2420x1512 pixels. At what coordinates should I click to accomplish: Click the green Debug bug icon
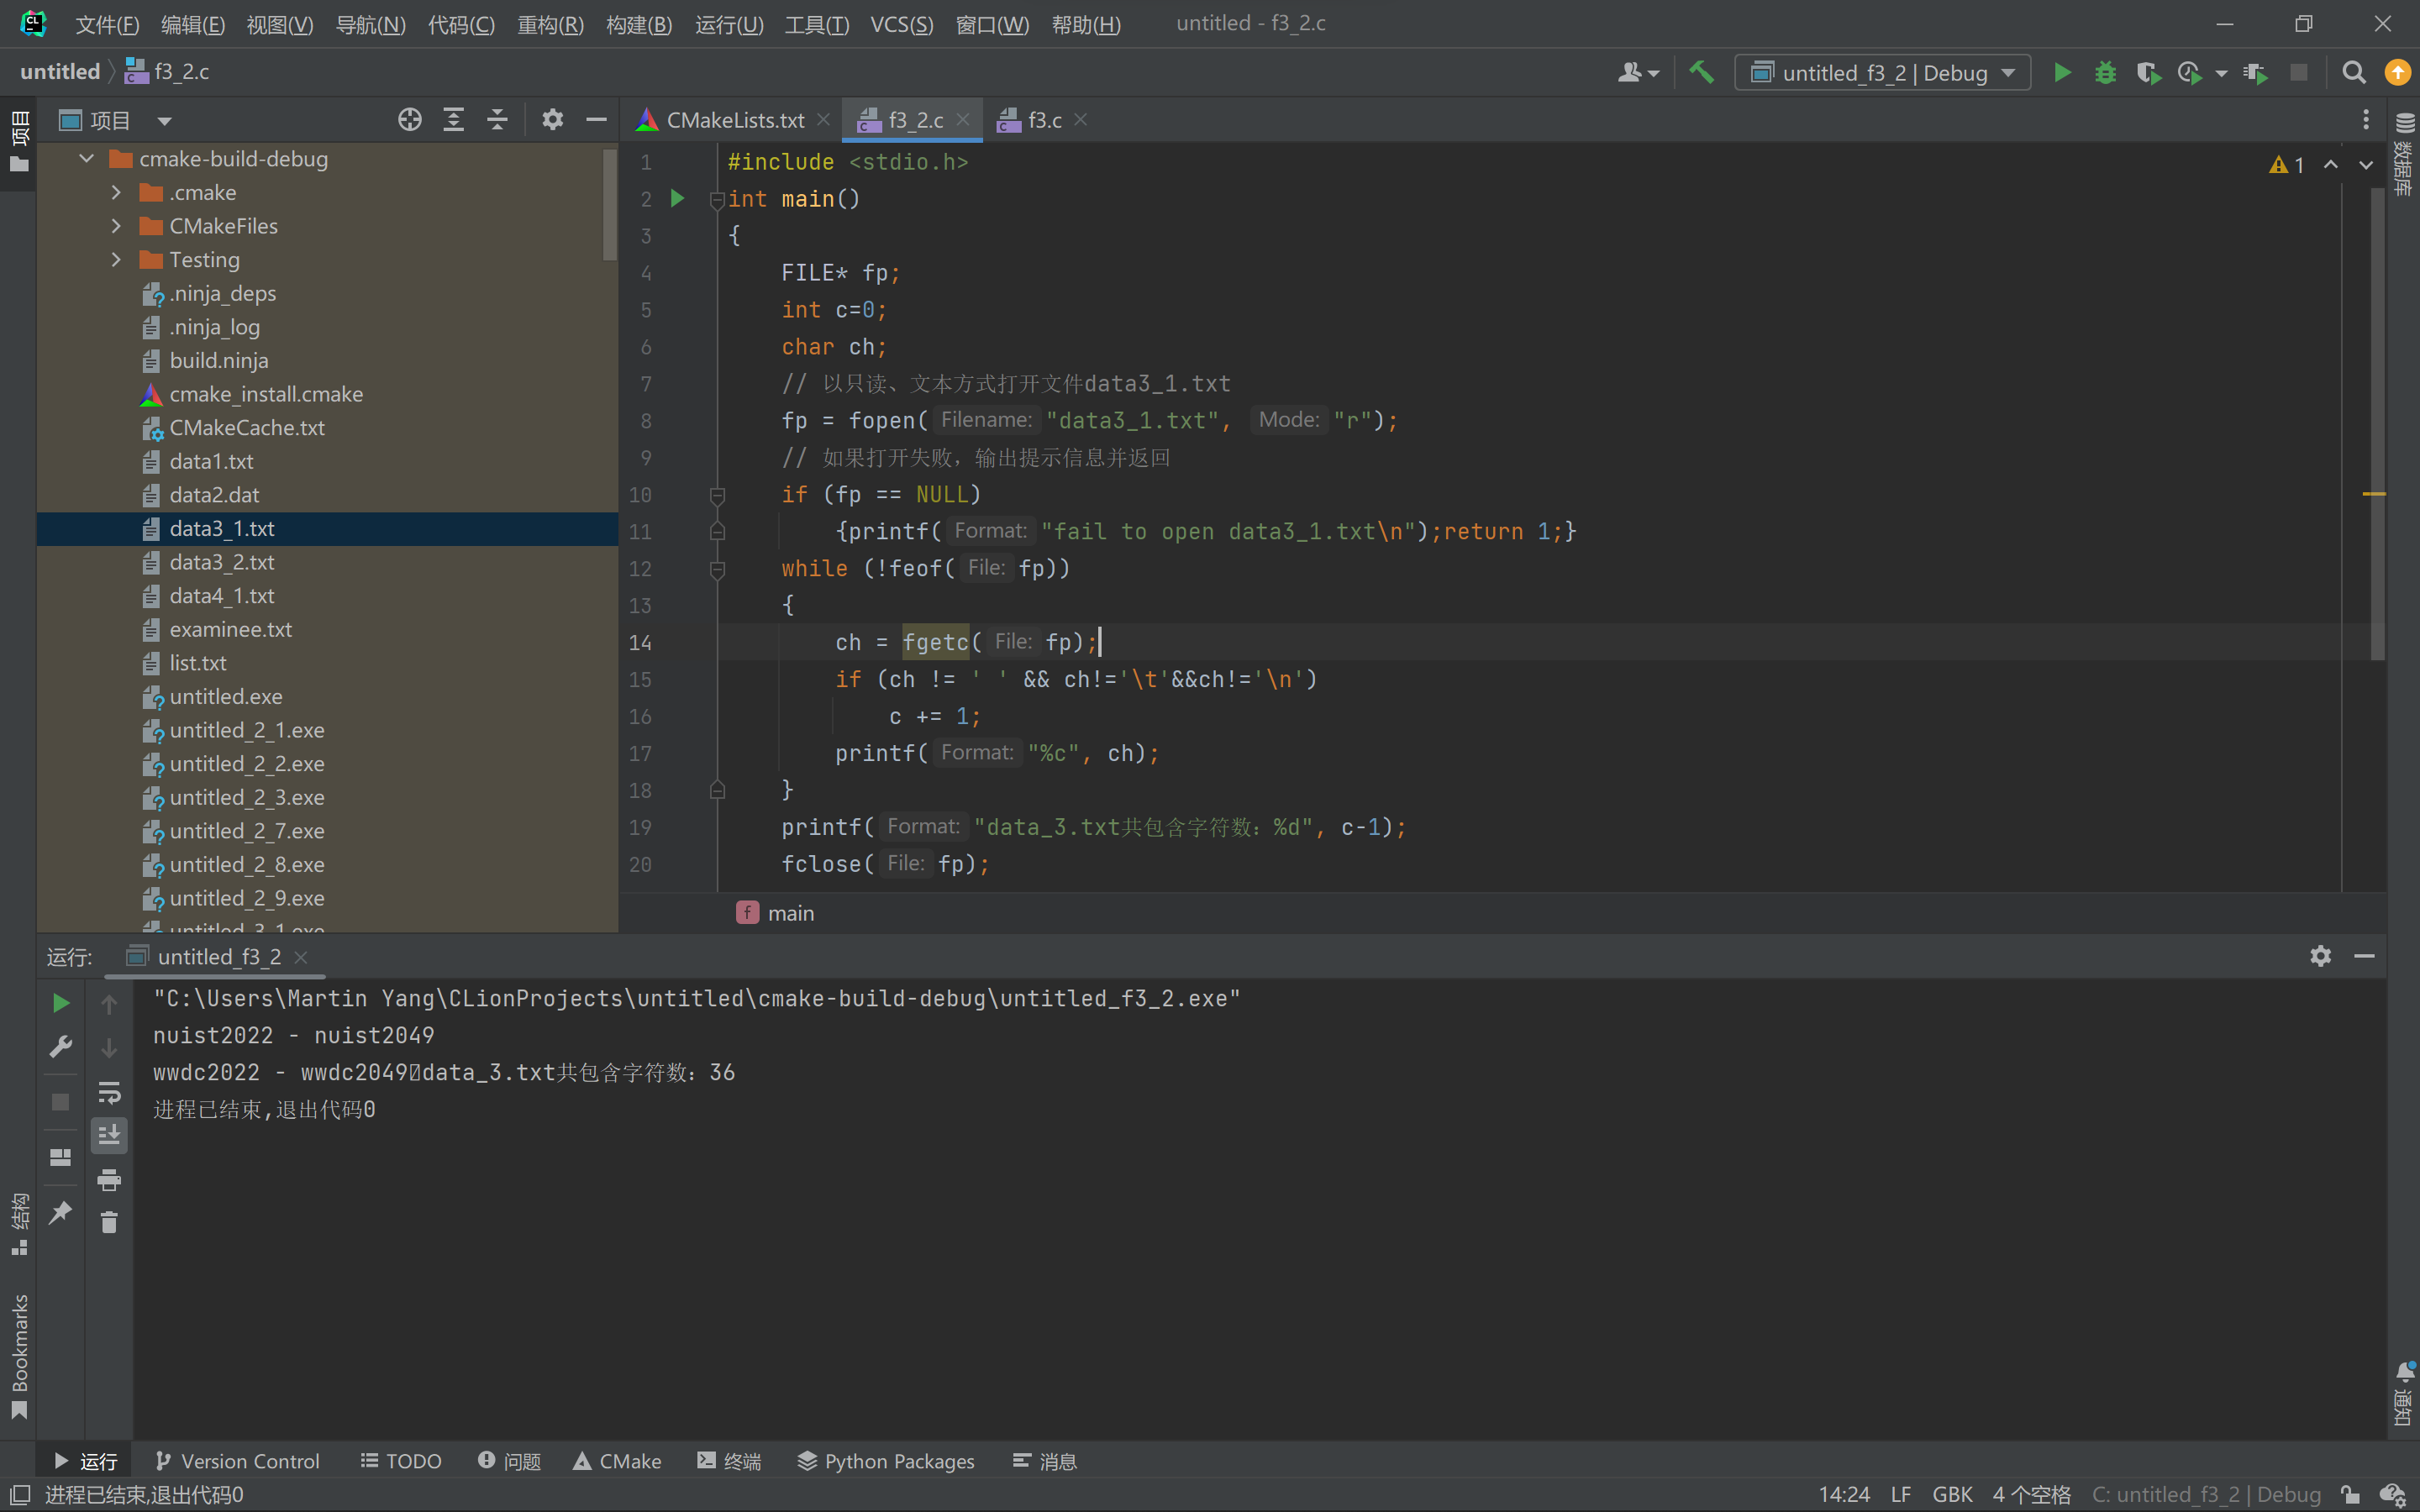(x=2105, y=72)
